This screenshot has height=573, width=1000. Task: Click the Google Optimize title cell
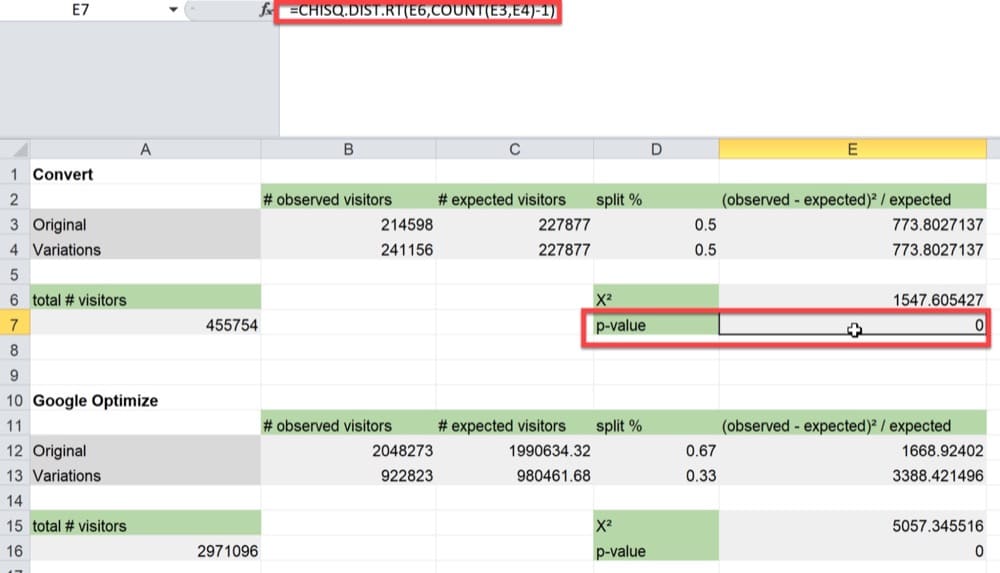(x=145, y=400)
